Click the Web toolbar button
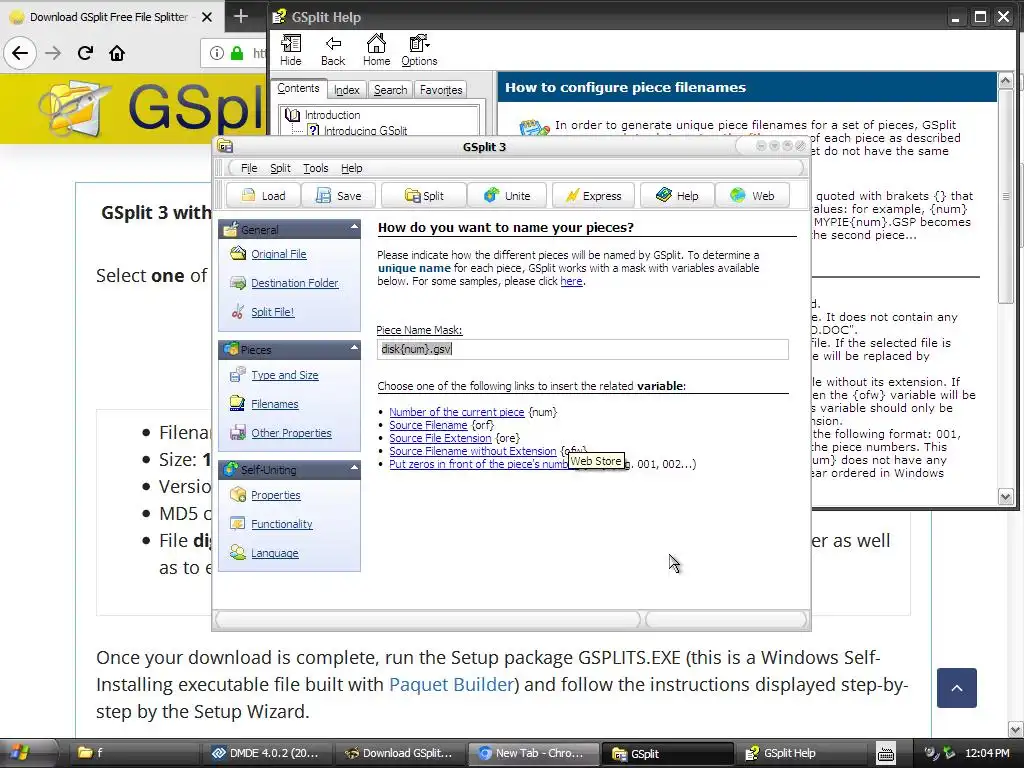This screenshot has height=768, width=1024. tap(752, 195)
